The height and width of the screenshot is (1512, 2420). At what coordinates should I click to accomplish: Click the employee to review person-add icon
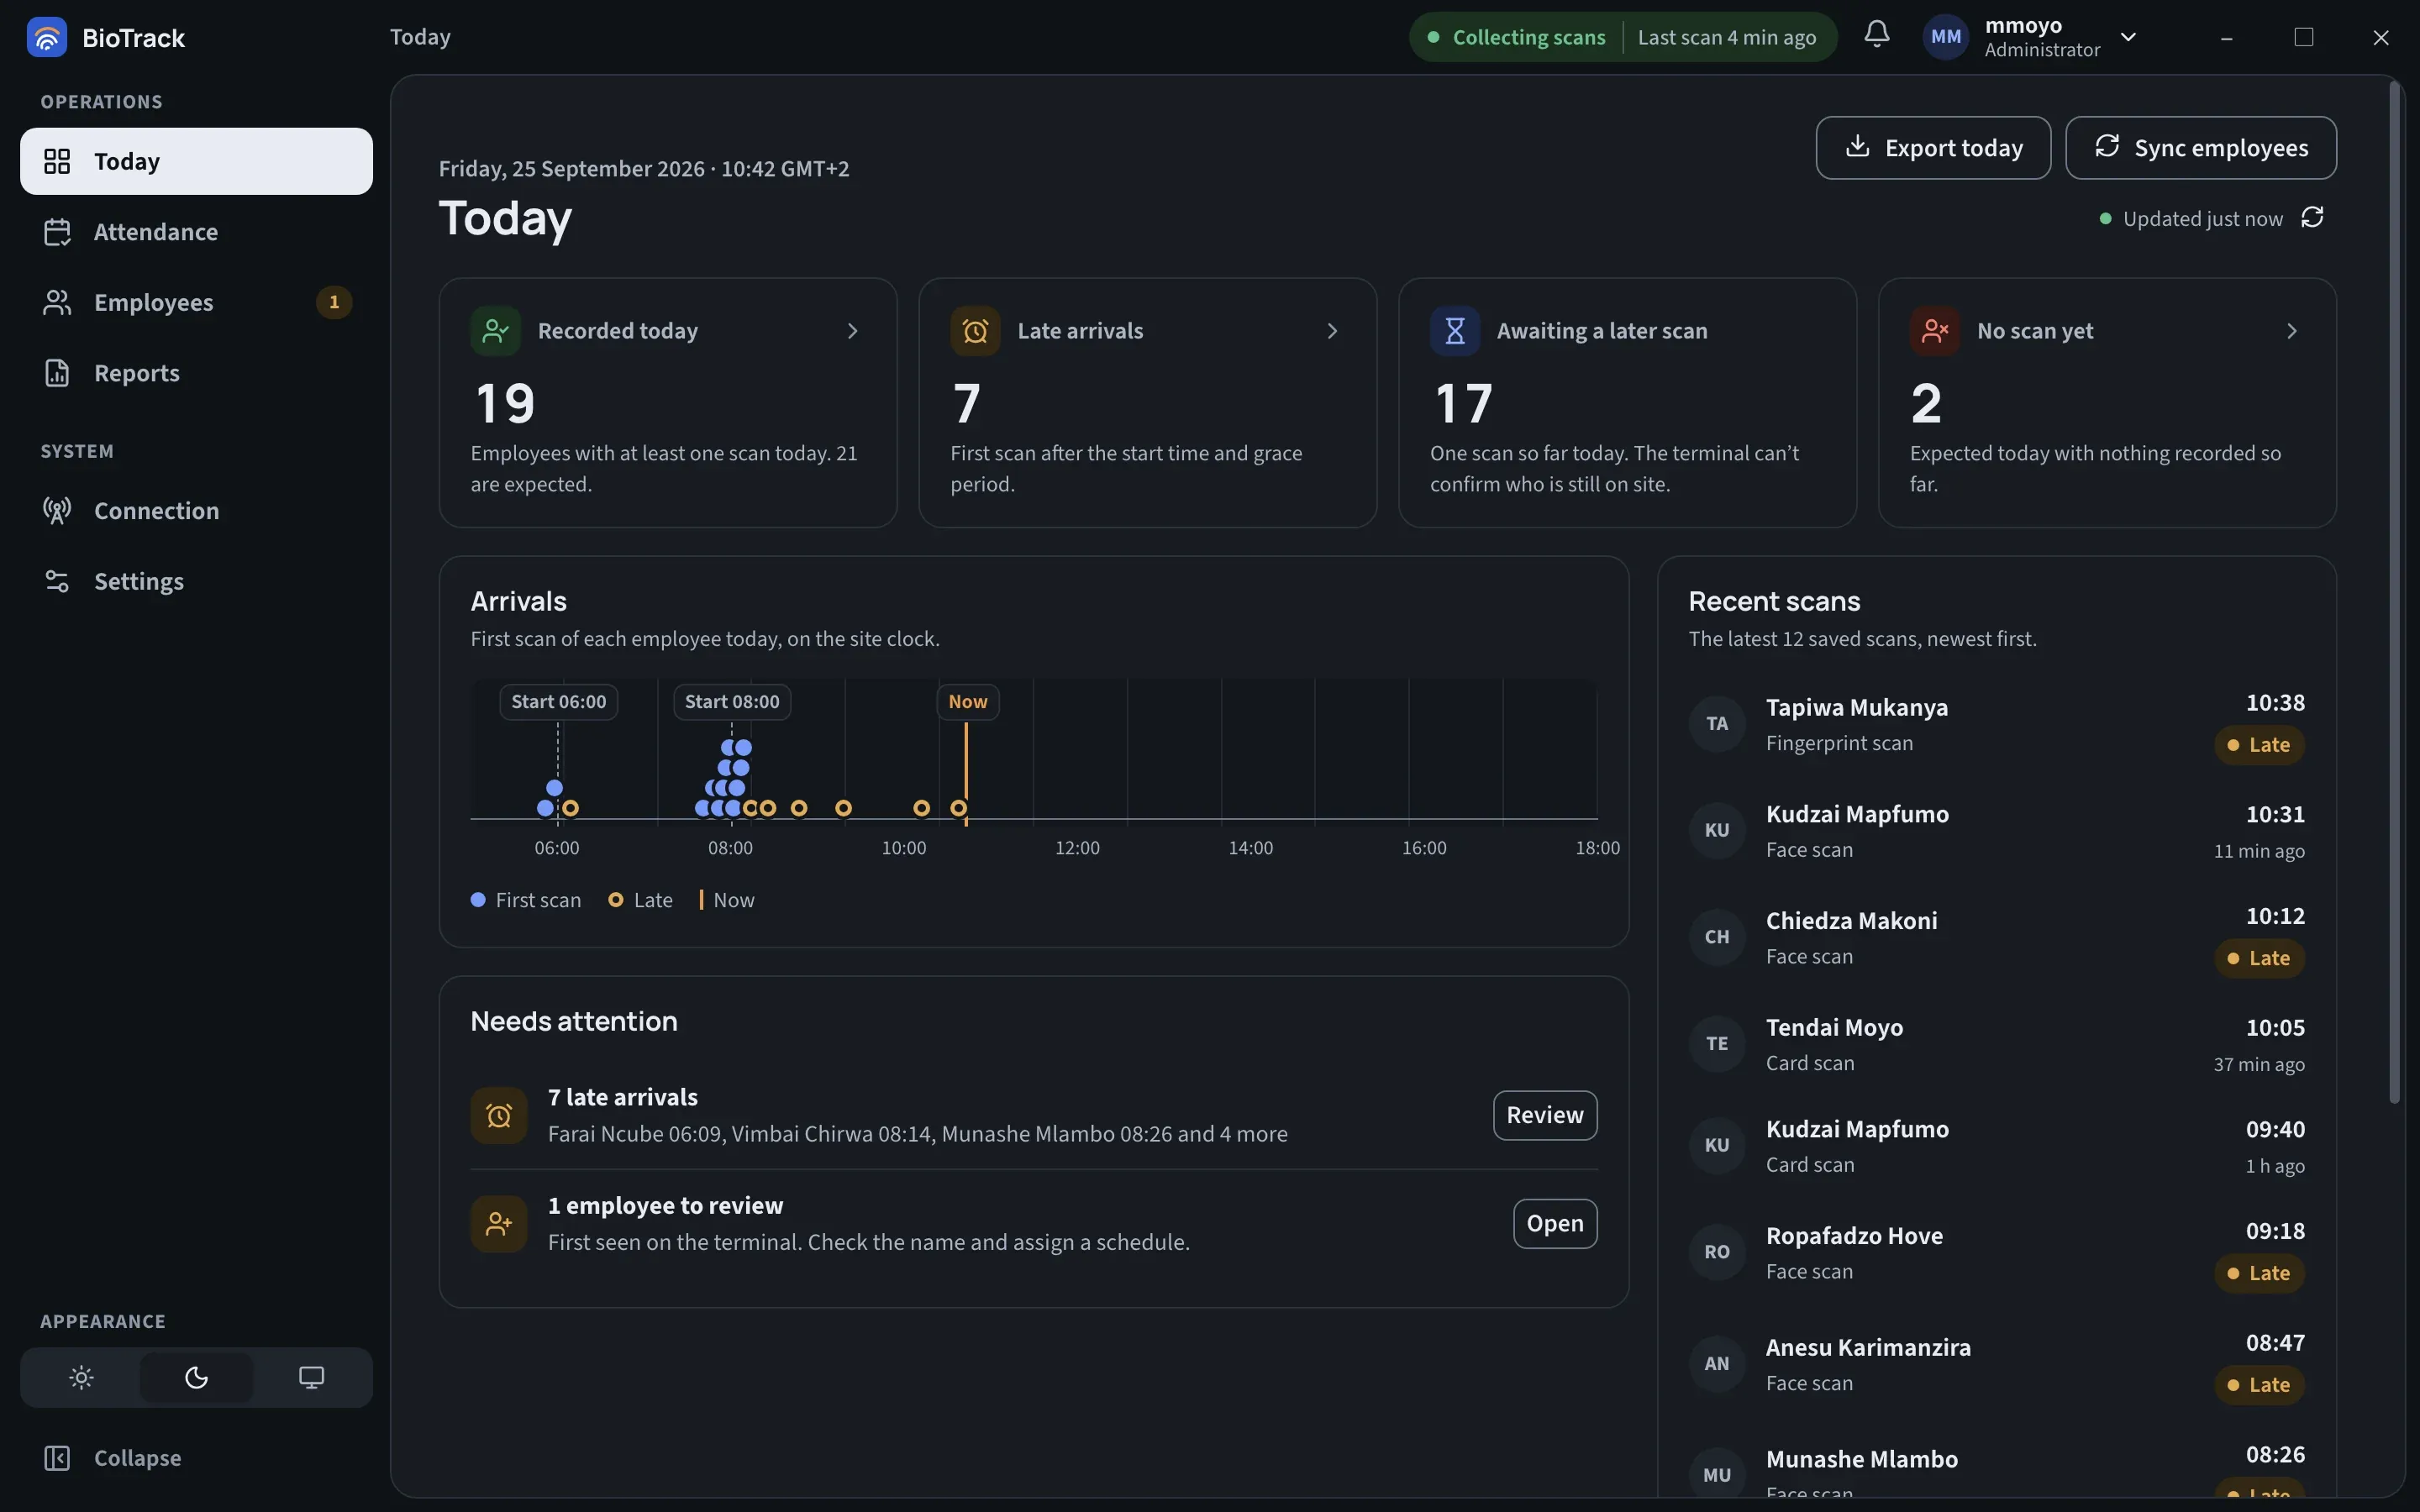[499, 1224]
